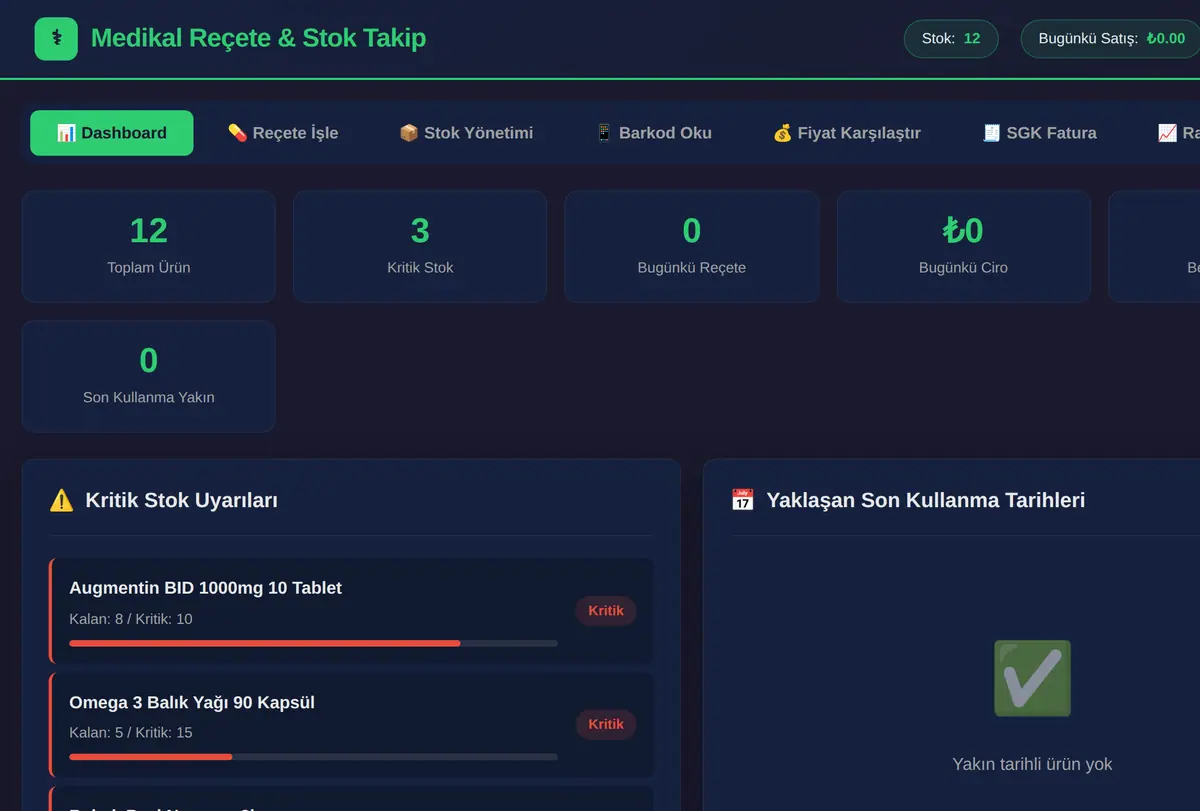This screenshot has height=811, width=1200.
Task: Select Fiyat Karşılaştır tab
Action: click(847, 133)
